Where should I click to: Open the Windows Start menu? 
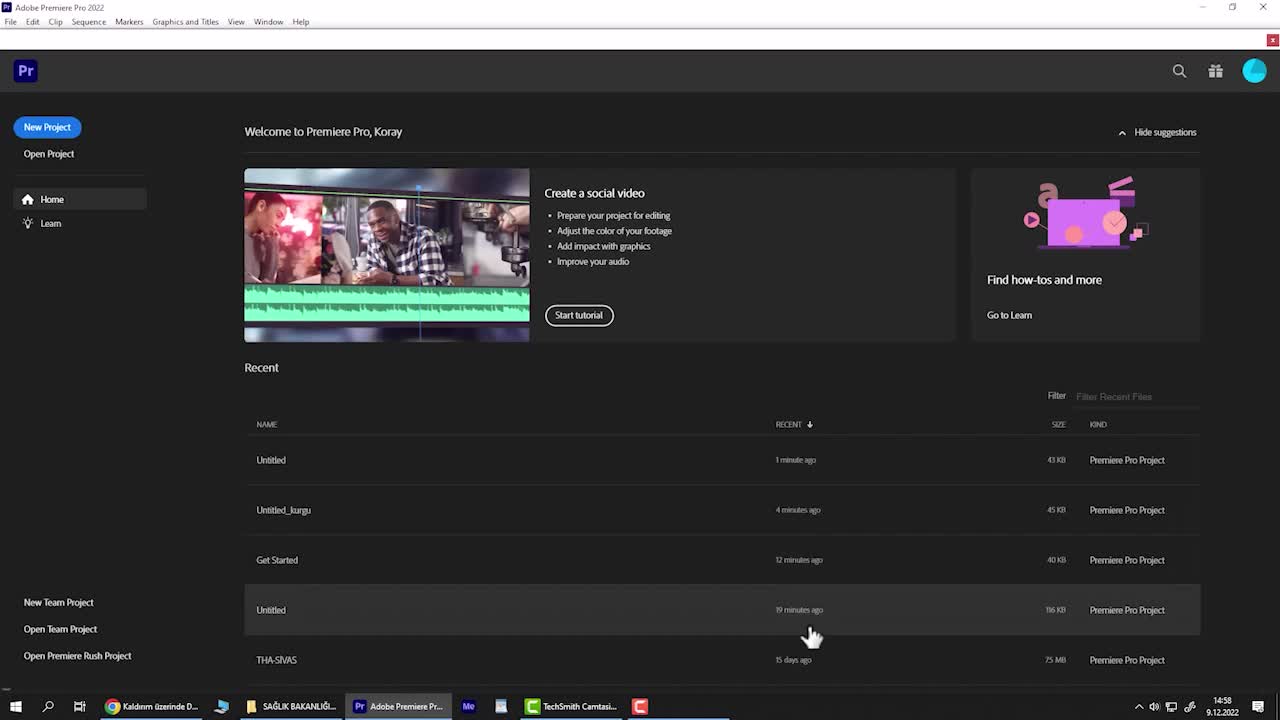coord(15,706)
